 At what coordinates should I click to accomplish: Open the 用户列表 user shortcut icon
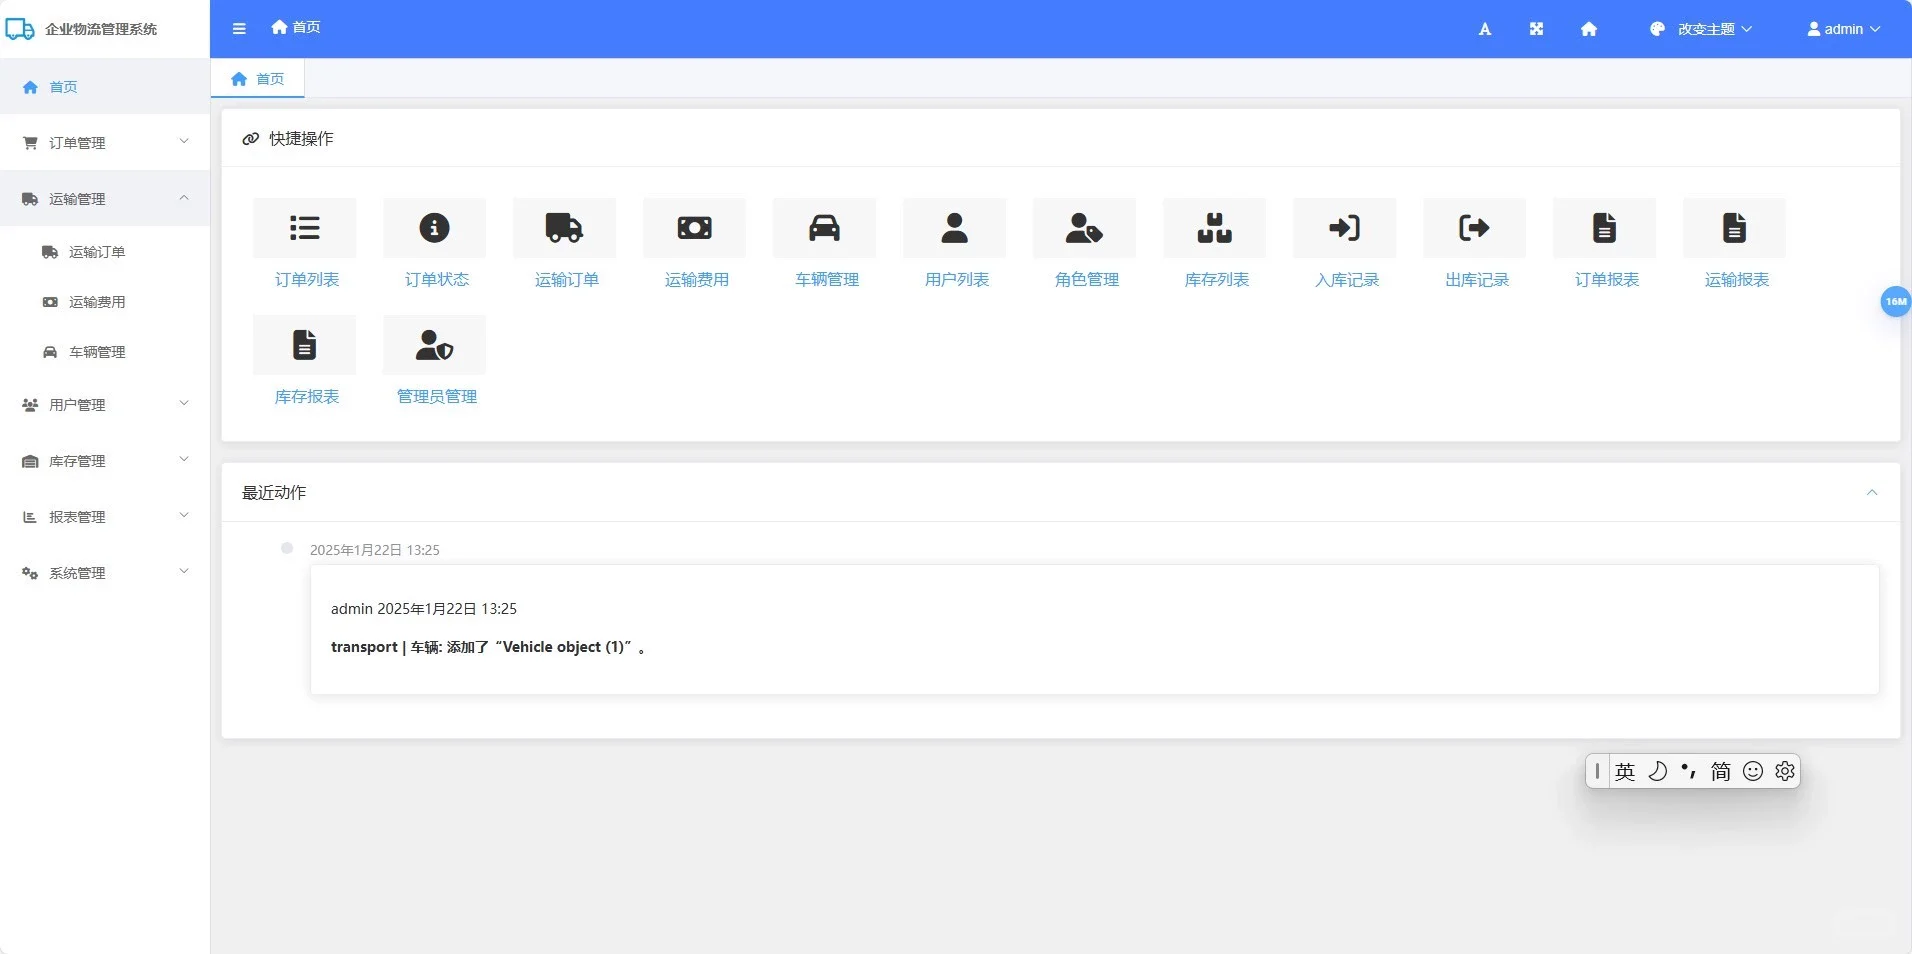[955, 228]
